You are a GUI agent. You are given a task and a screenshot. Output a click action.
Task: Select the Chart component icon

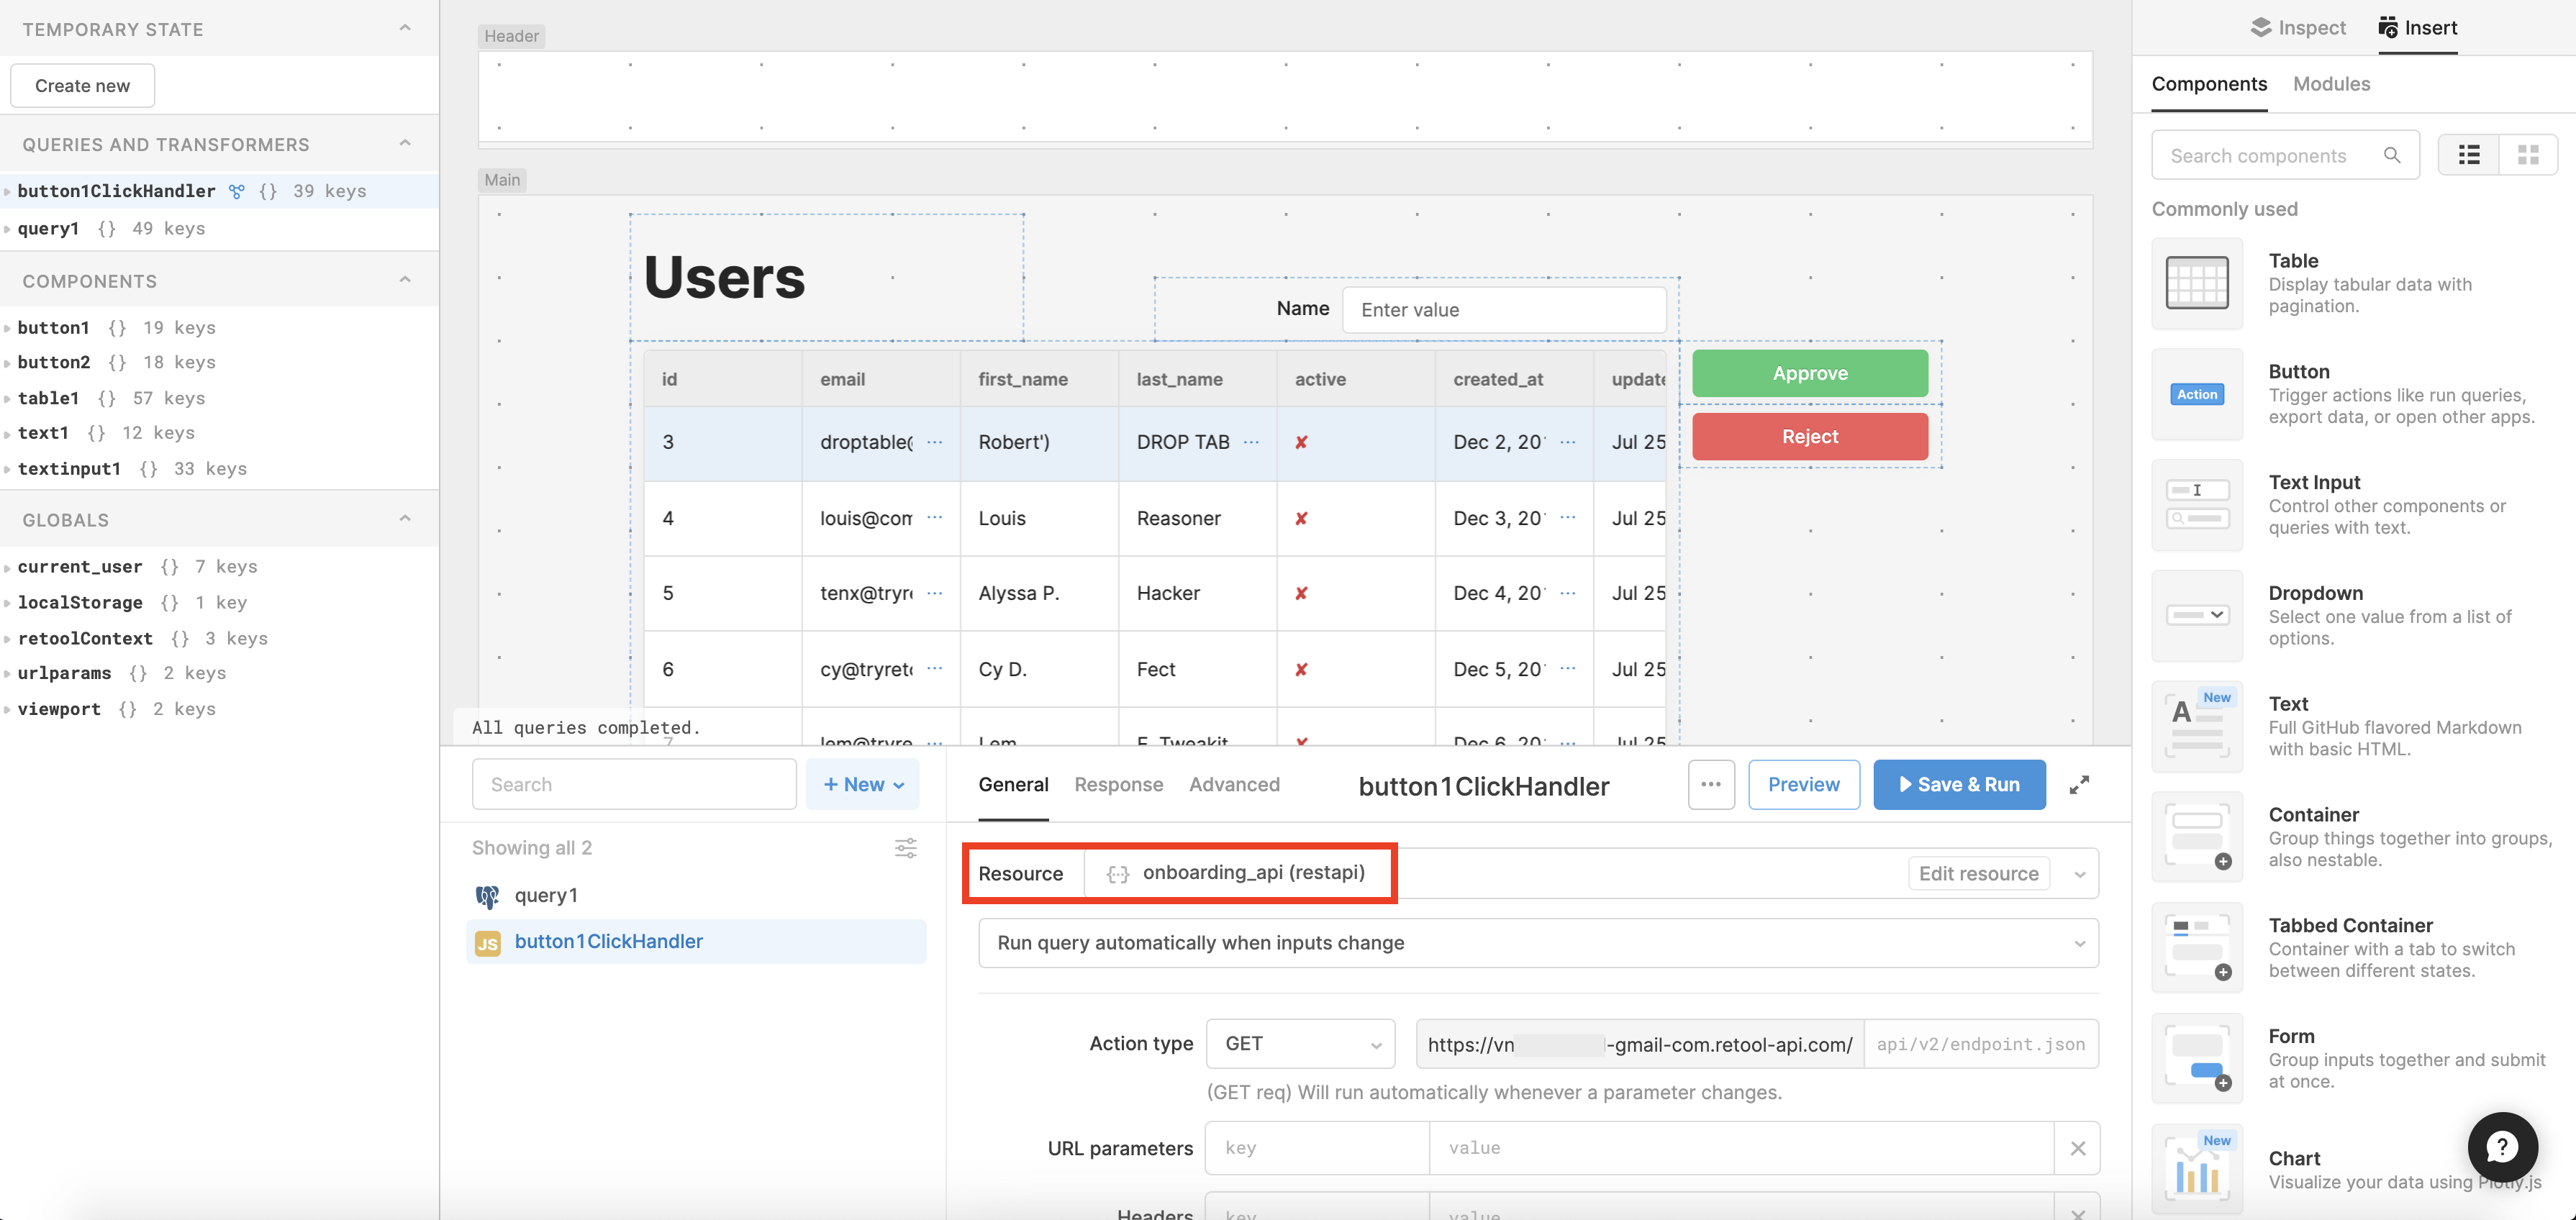click(x=2197, y=1169)
